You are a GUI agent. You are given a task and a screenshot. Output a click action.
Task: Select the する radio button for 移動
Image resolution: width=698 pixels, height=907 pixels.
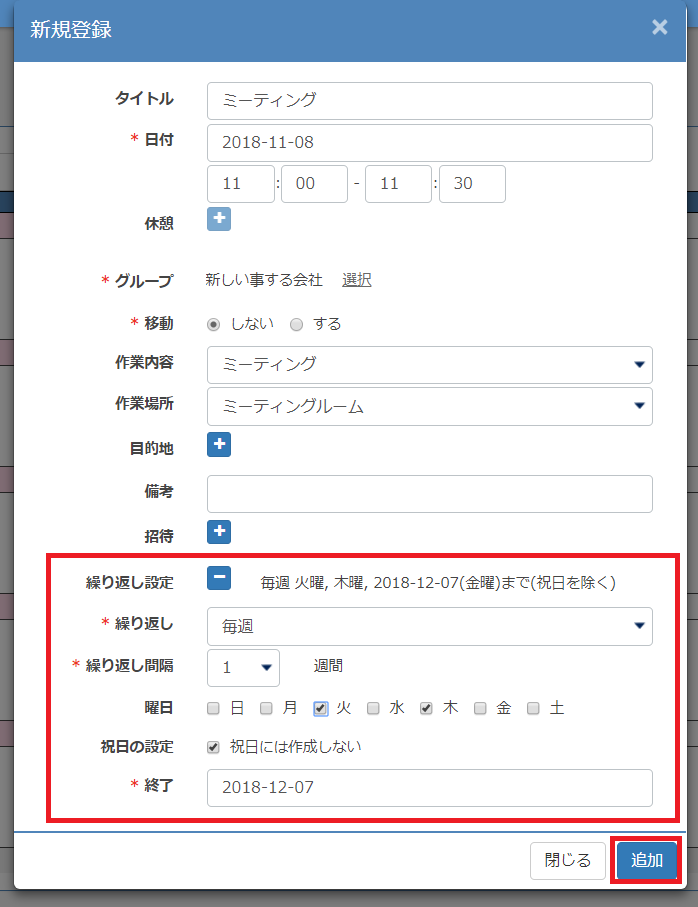tap(297, 325)
